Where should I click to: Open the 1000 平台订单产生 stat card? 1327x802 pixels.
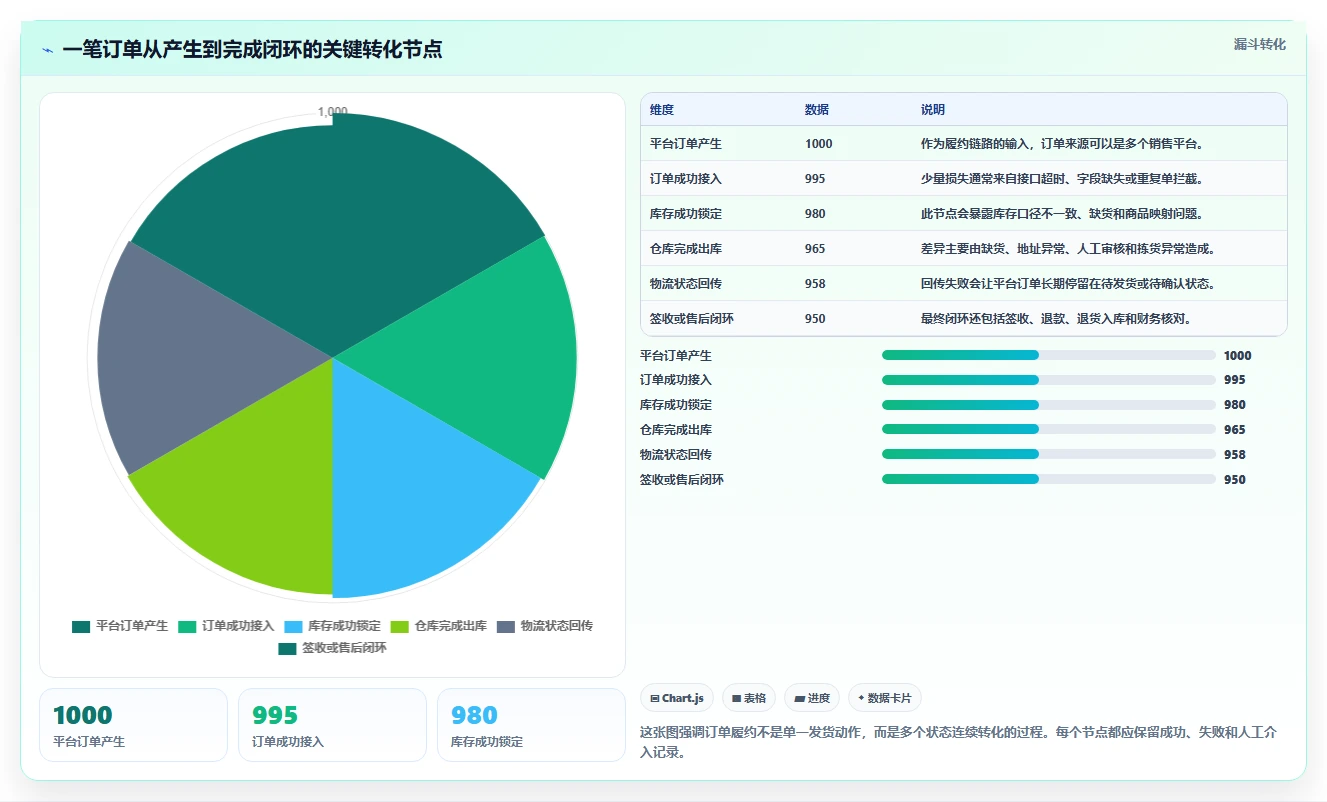click(133, 725)
